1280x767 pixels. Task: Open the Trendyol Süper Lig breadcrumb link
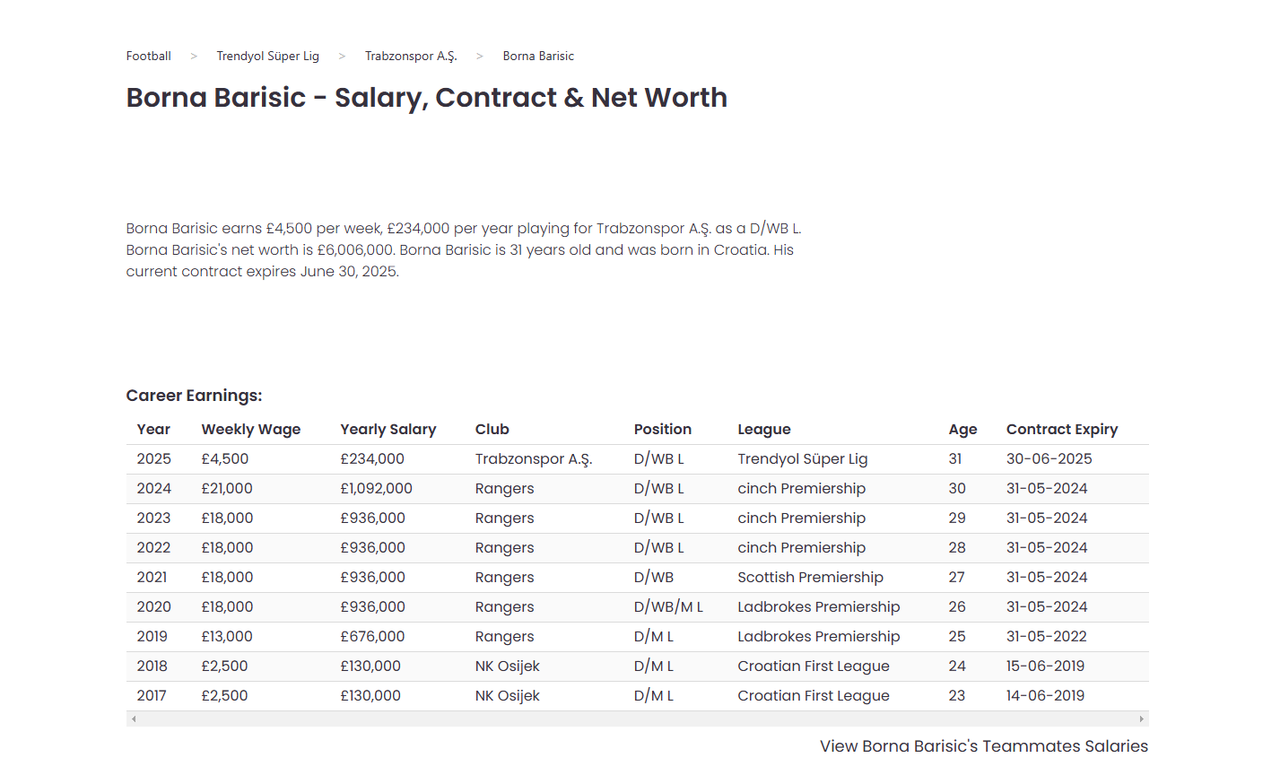[x=268, y=56]
